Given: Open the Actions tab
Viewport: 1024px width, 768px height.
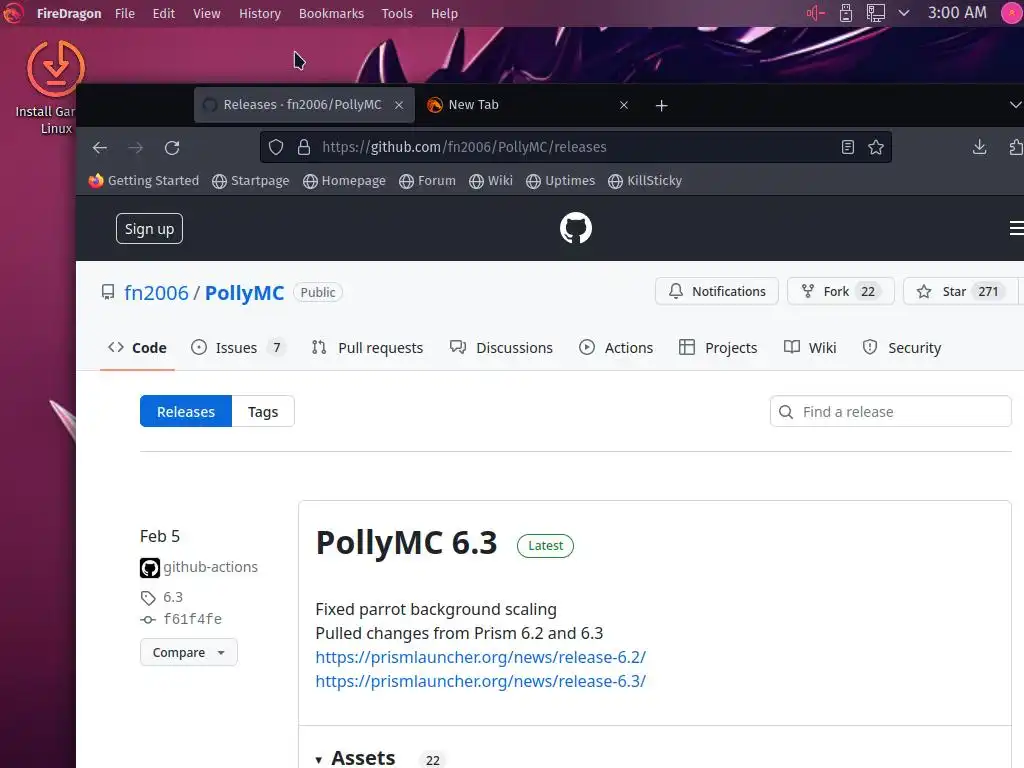Looking at the screenshot, I should (616, 348).
